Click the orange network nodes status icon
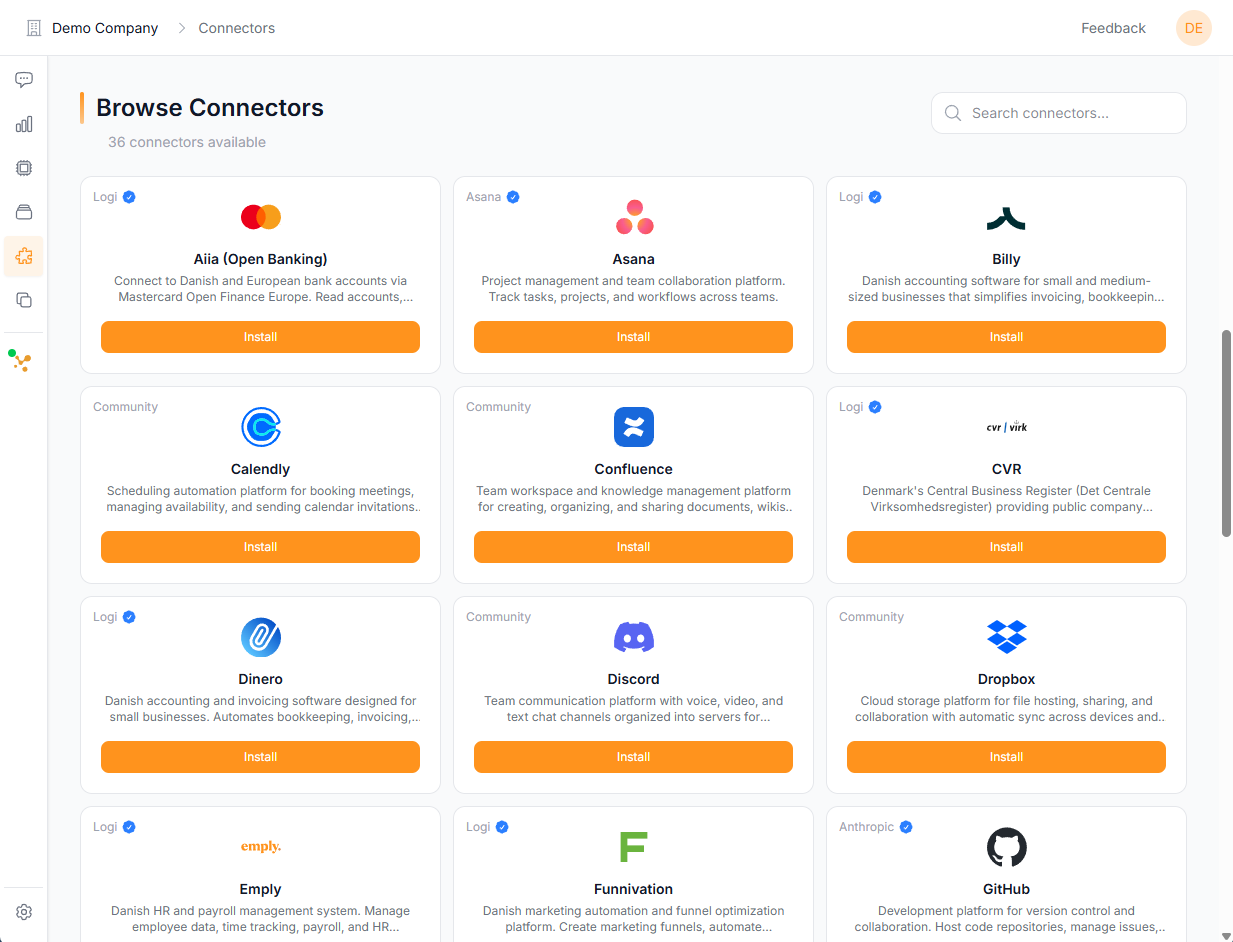Viewport: 1233px width, 942px height. [21, 362]
